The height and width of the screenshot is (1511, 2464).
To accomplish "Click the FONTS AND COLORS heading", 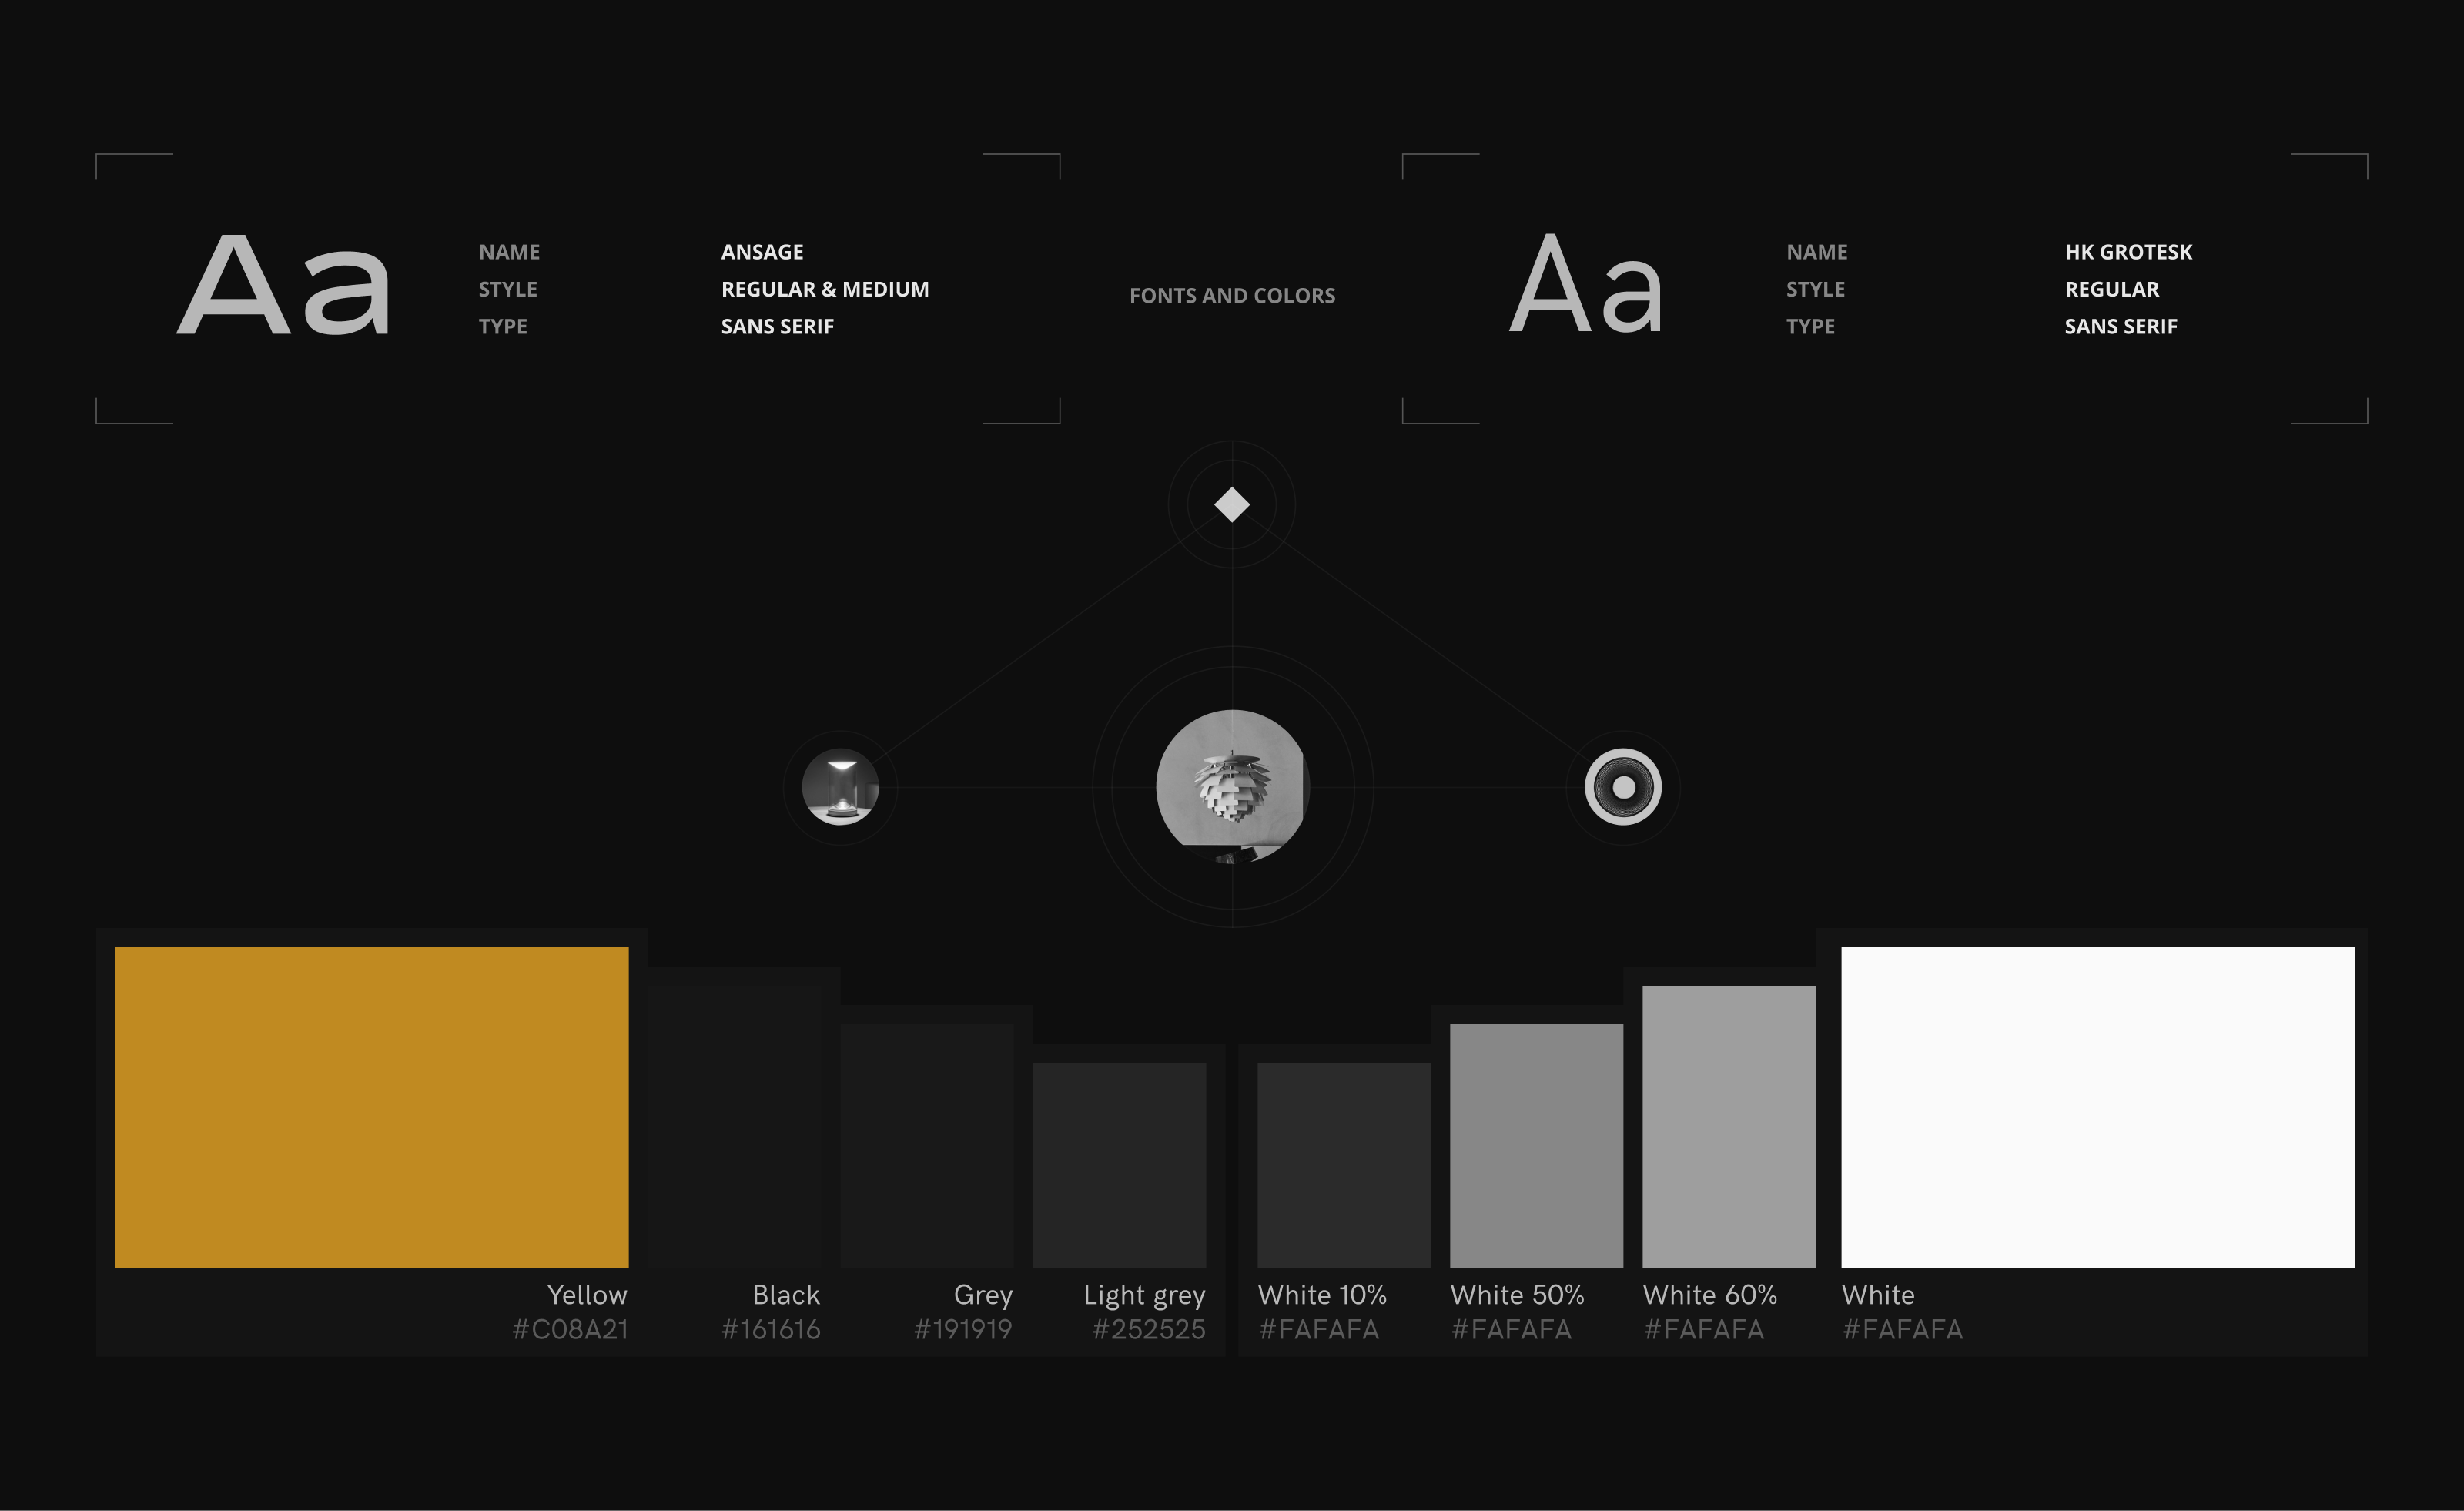I will (1231, 295).
